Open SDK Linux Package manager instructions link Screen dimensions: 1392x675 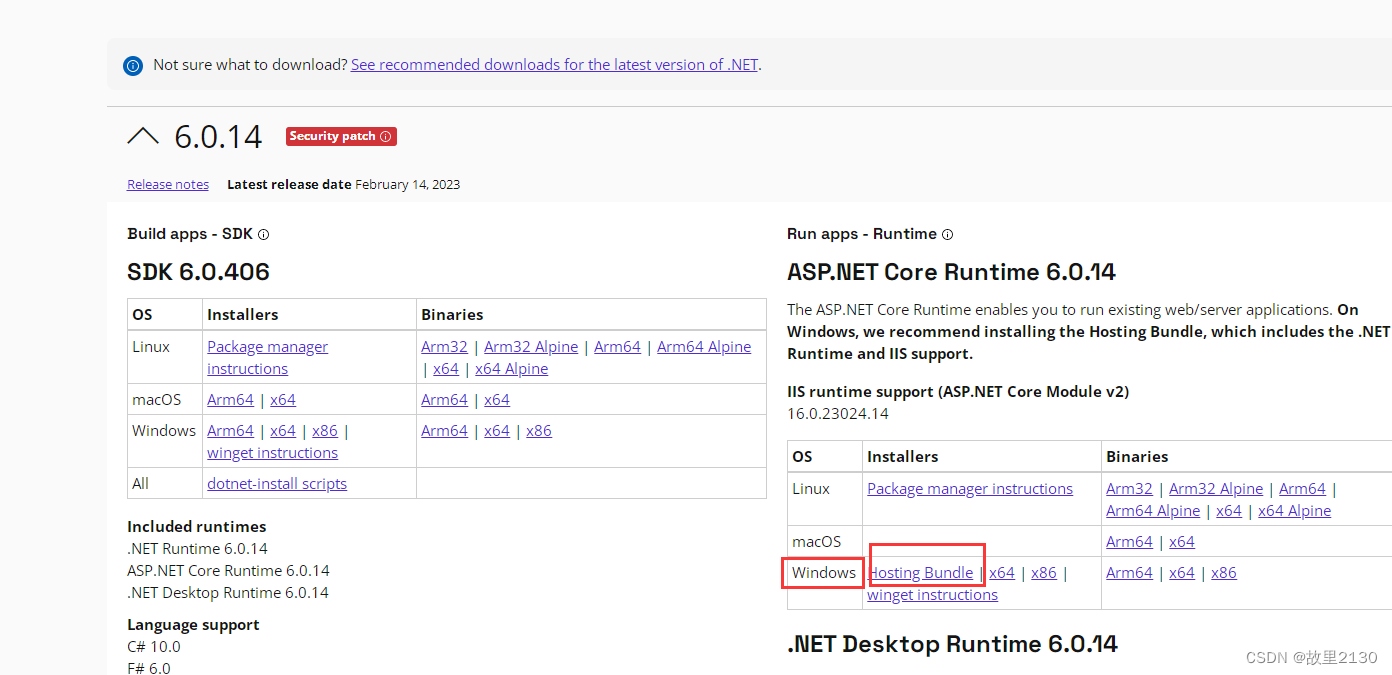coord(267,357)
